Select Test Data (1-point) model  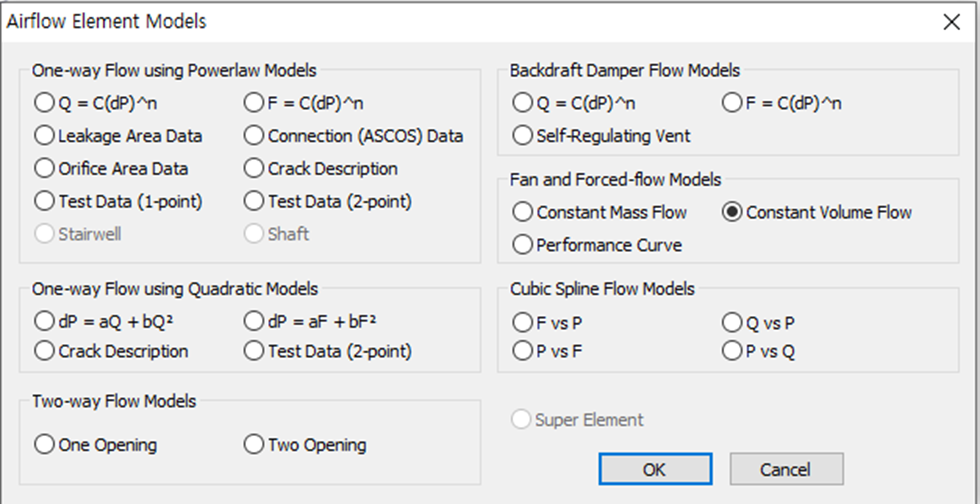(x=44, y=201)
